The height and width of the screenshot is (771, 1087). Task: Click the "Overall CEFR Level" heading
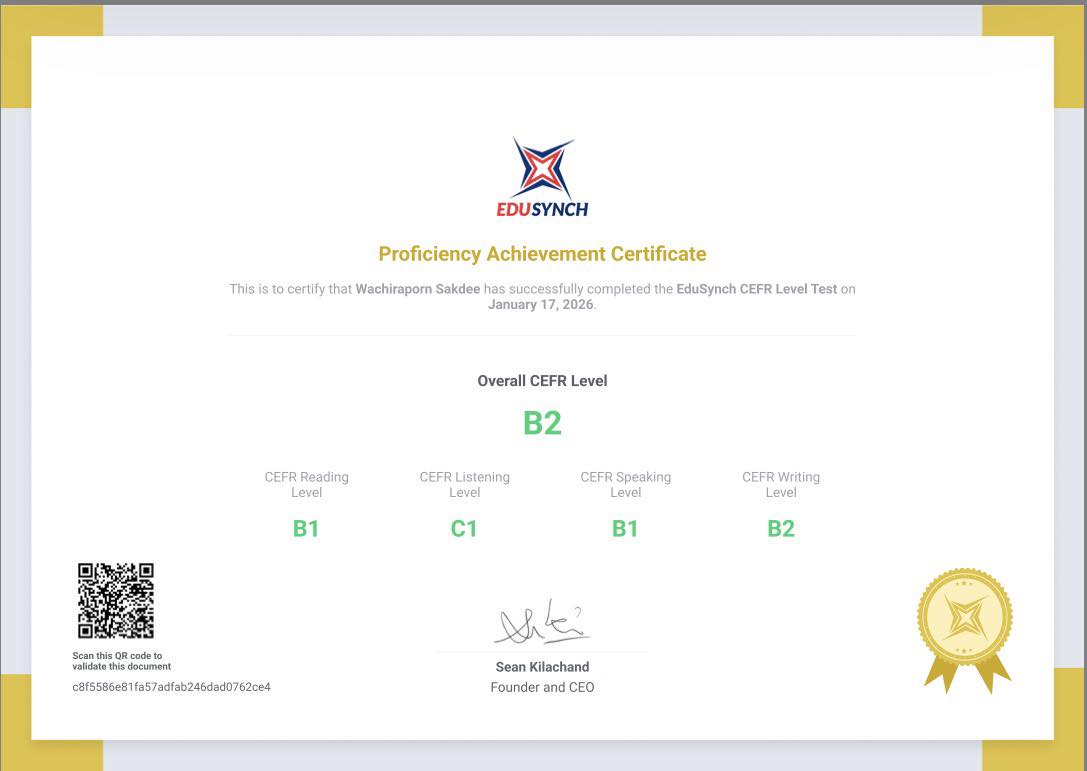click(542, 381)
